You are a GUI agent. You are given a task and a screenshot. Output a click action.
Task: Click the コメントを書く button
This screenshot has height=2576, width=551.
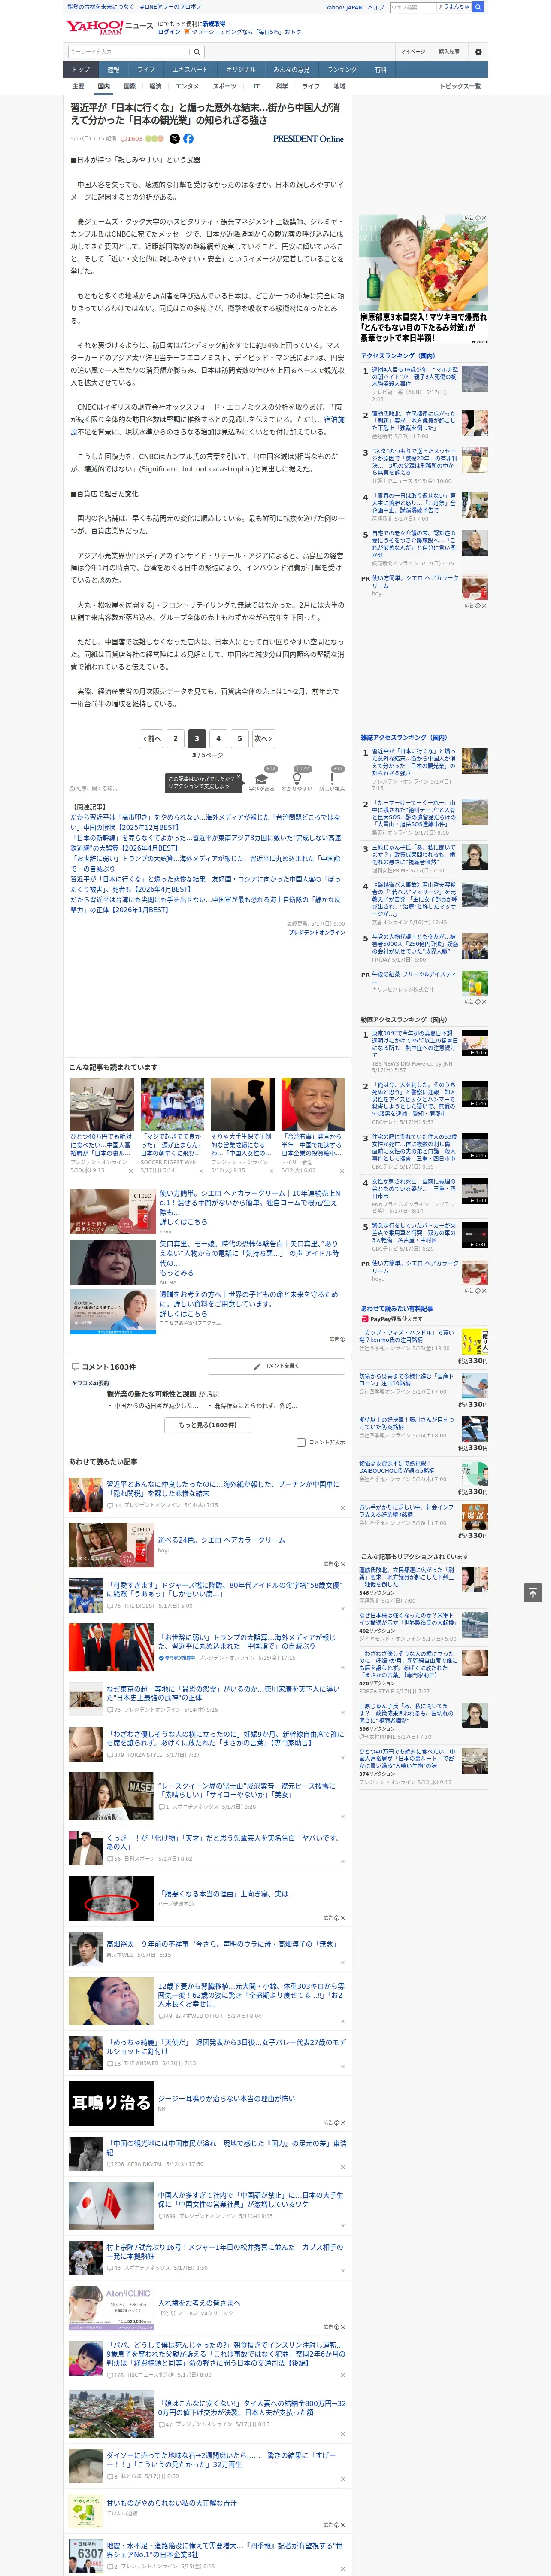coord(276,1366)
